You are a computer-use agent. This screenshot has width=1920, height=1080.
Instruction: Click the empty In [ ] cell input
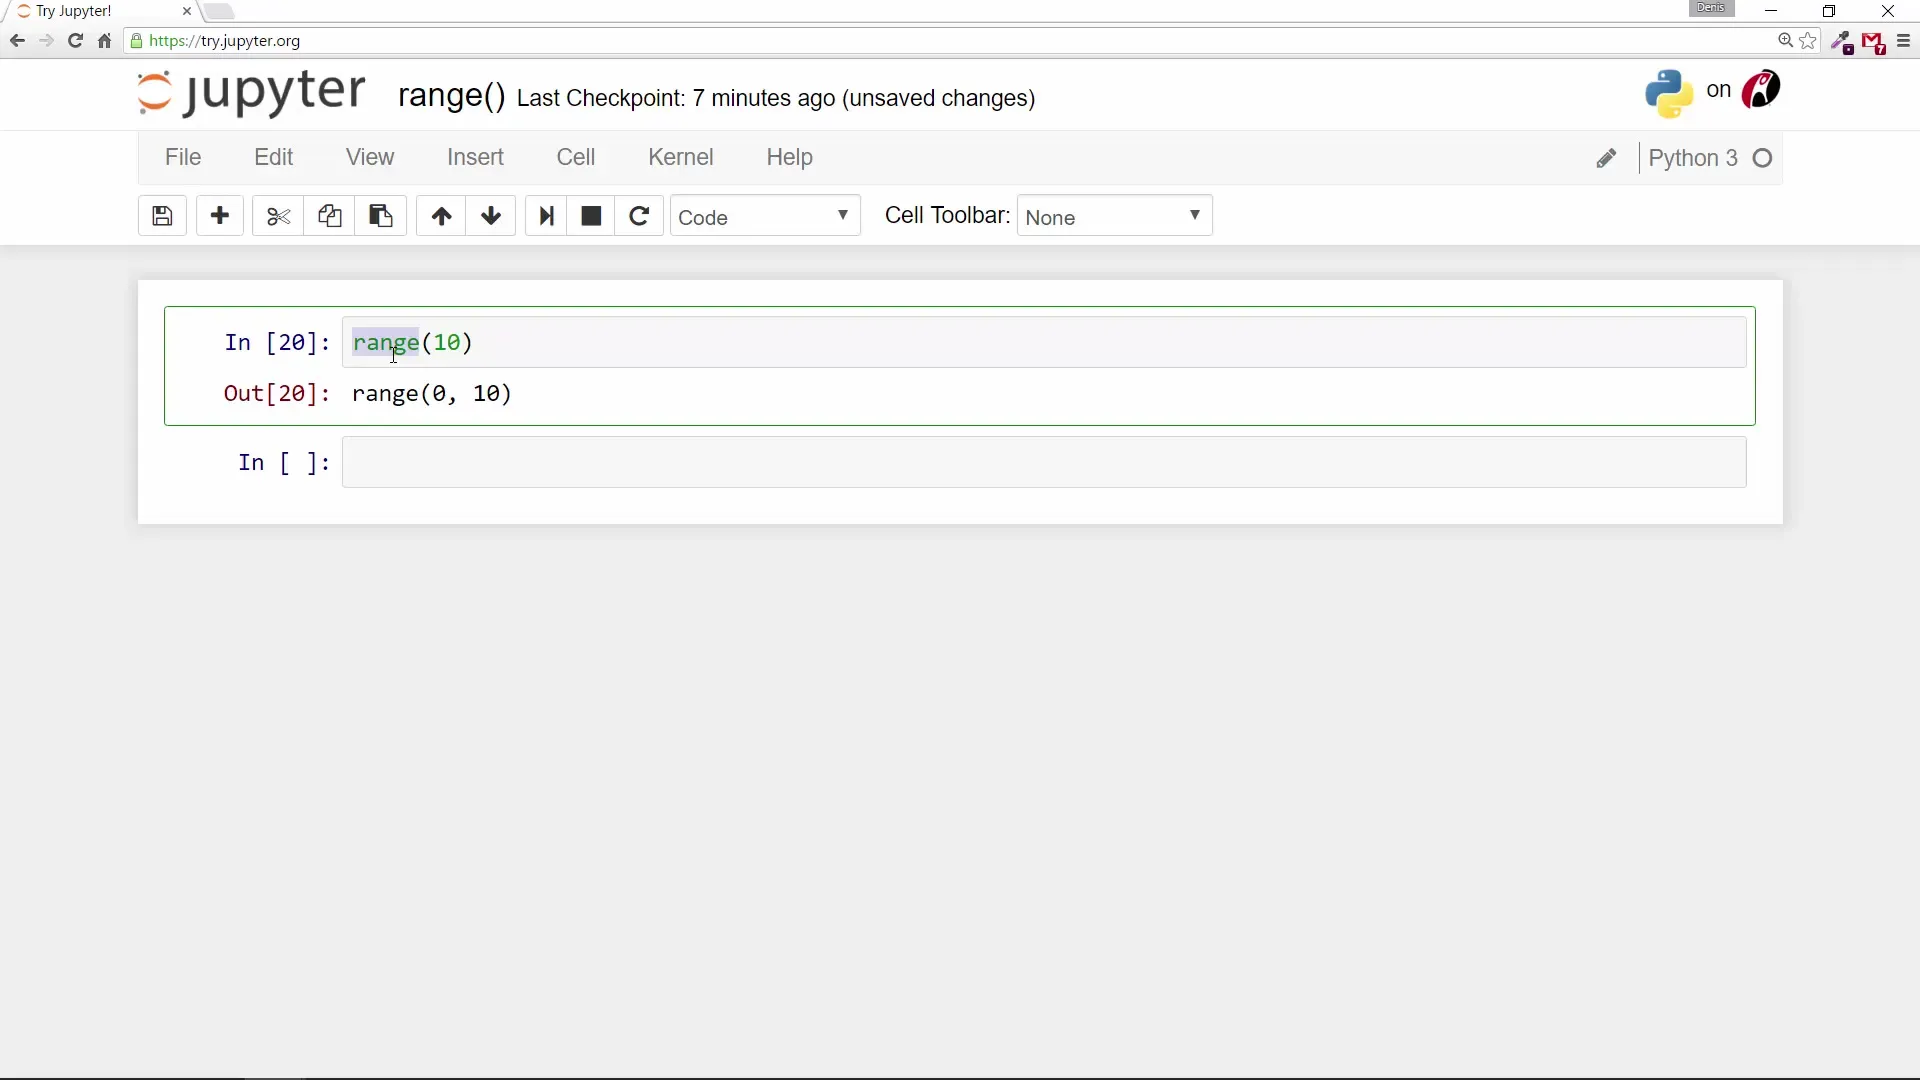point(1043,462)
